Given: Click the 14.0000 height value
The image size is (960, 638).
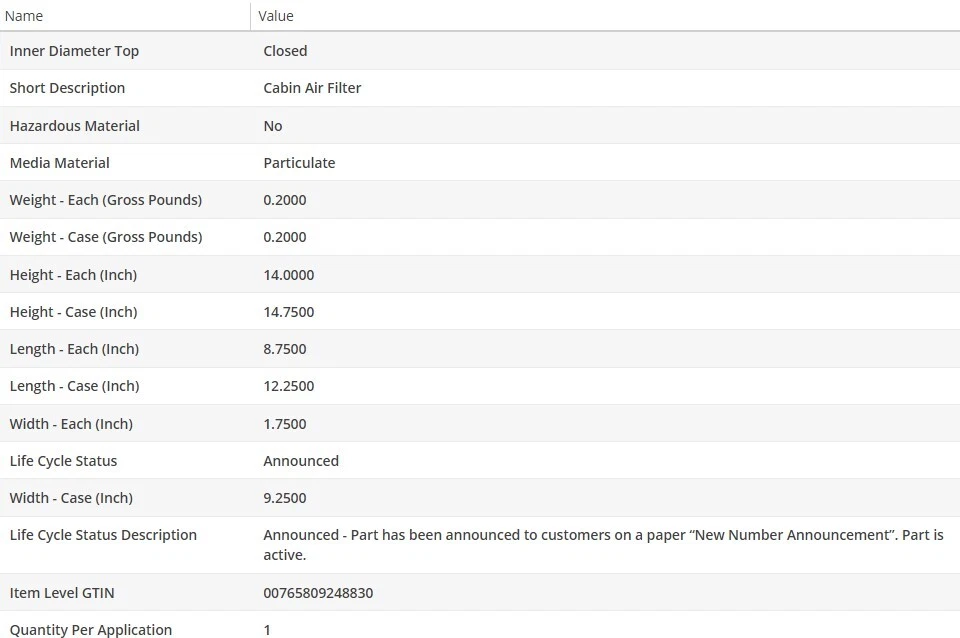Looking at the screenshot, I should [288, 275].
